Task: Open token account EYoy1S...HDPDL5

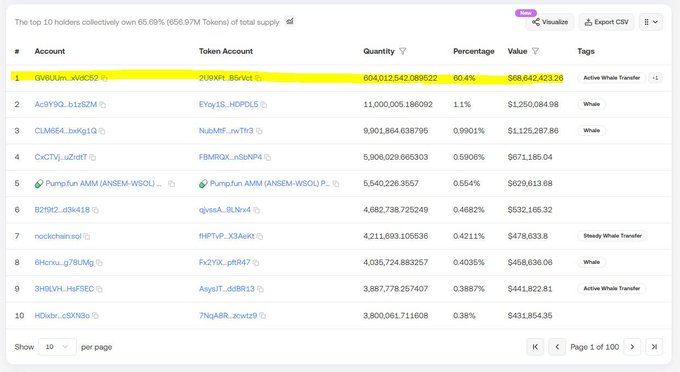Action: pos(229,104)
